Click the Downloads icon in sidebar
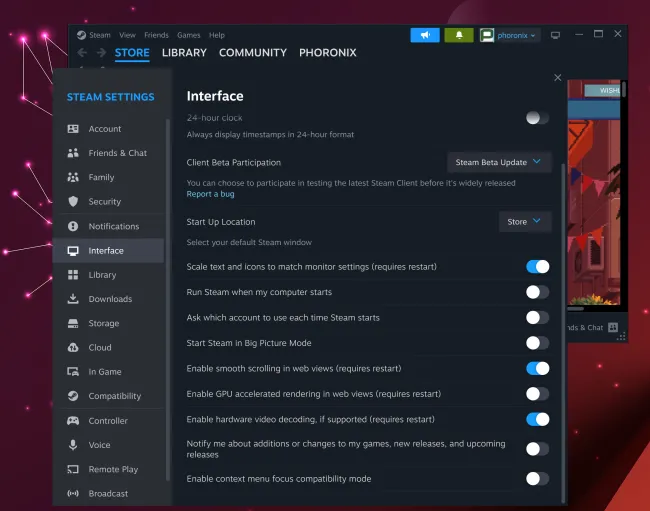Screen dimensions: 650x511 [x=73, y=299]
